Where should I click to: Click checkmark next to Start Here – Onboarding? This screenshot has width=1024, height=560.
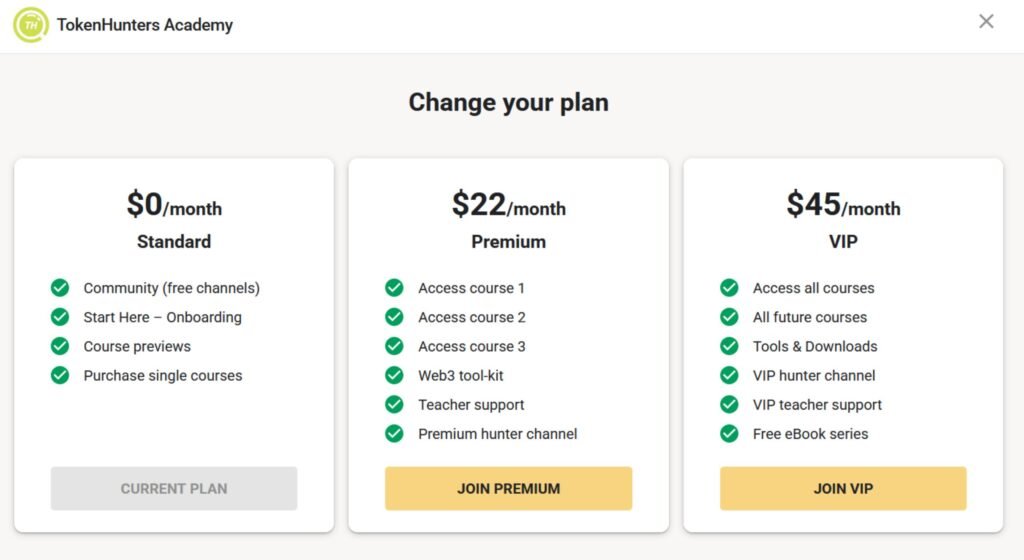tap(60, 317)
